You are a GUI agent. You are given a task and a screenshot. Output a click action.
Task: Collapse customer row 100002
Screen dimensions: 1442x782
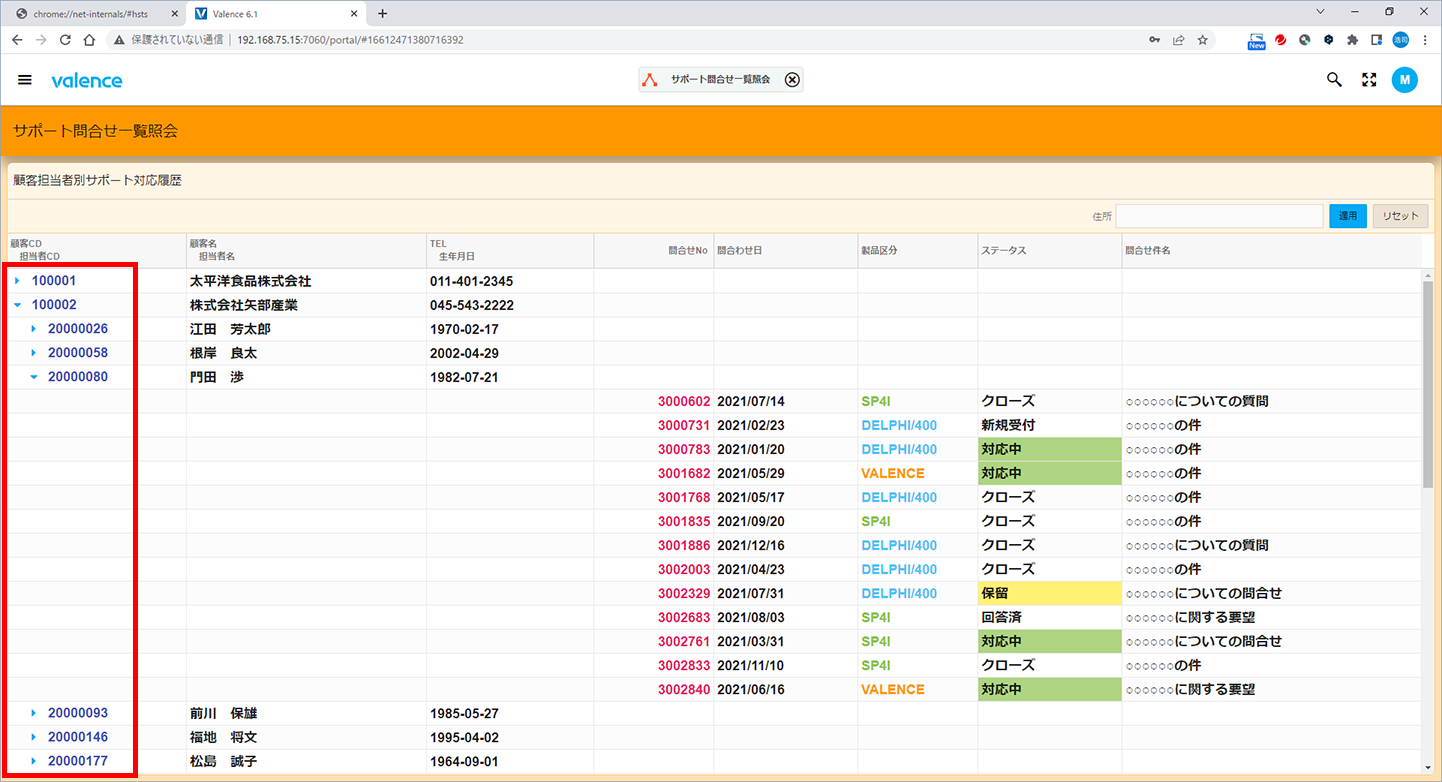pos(18,305)
